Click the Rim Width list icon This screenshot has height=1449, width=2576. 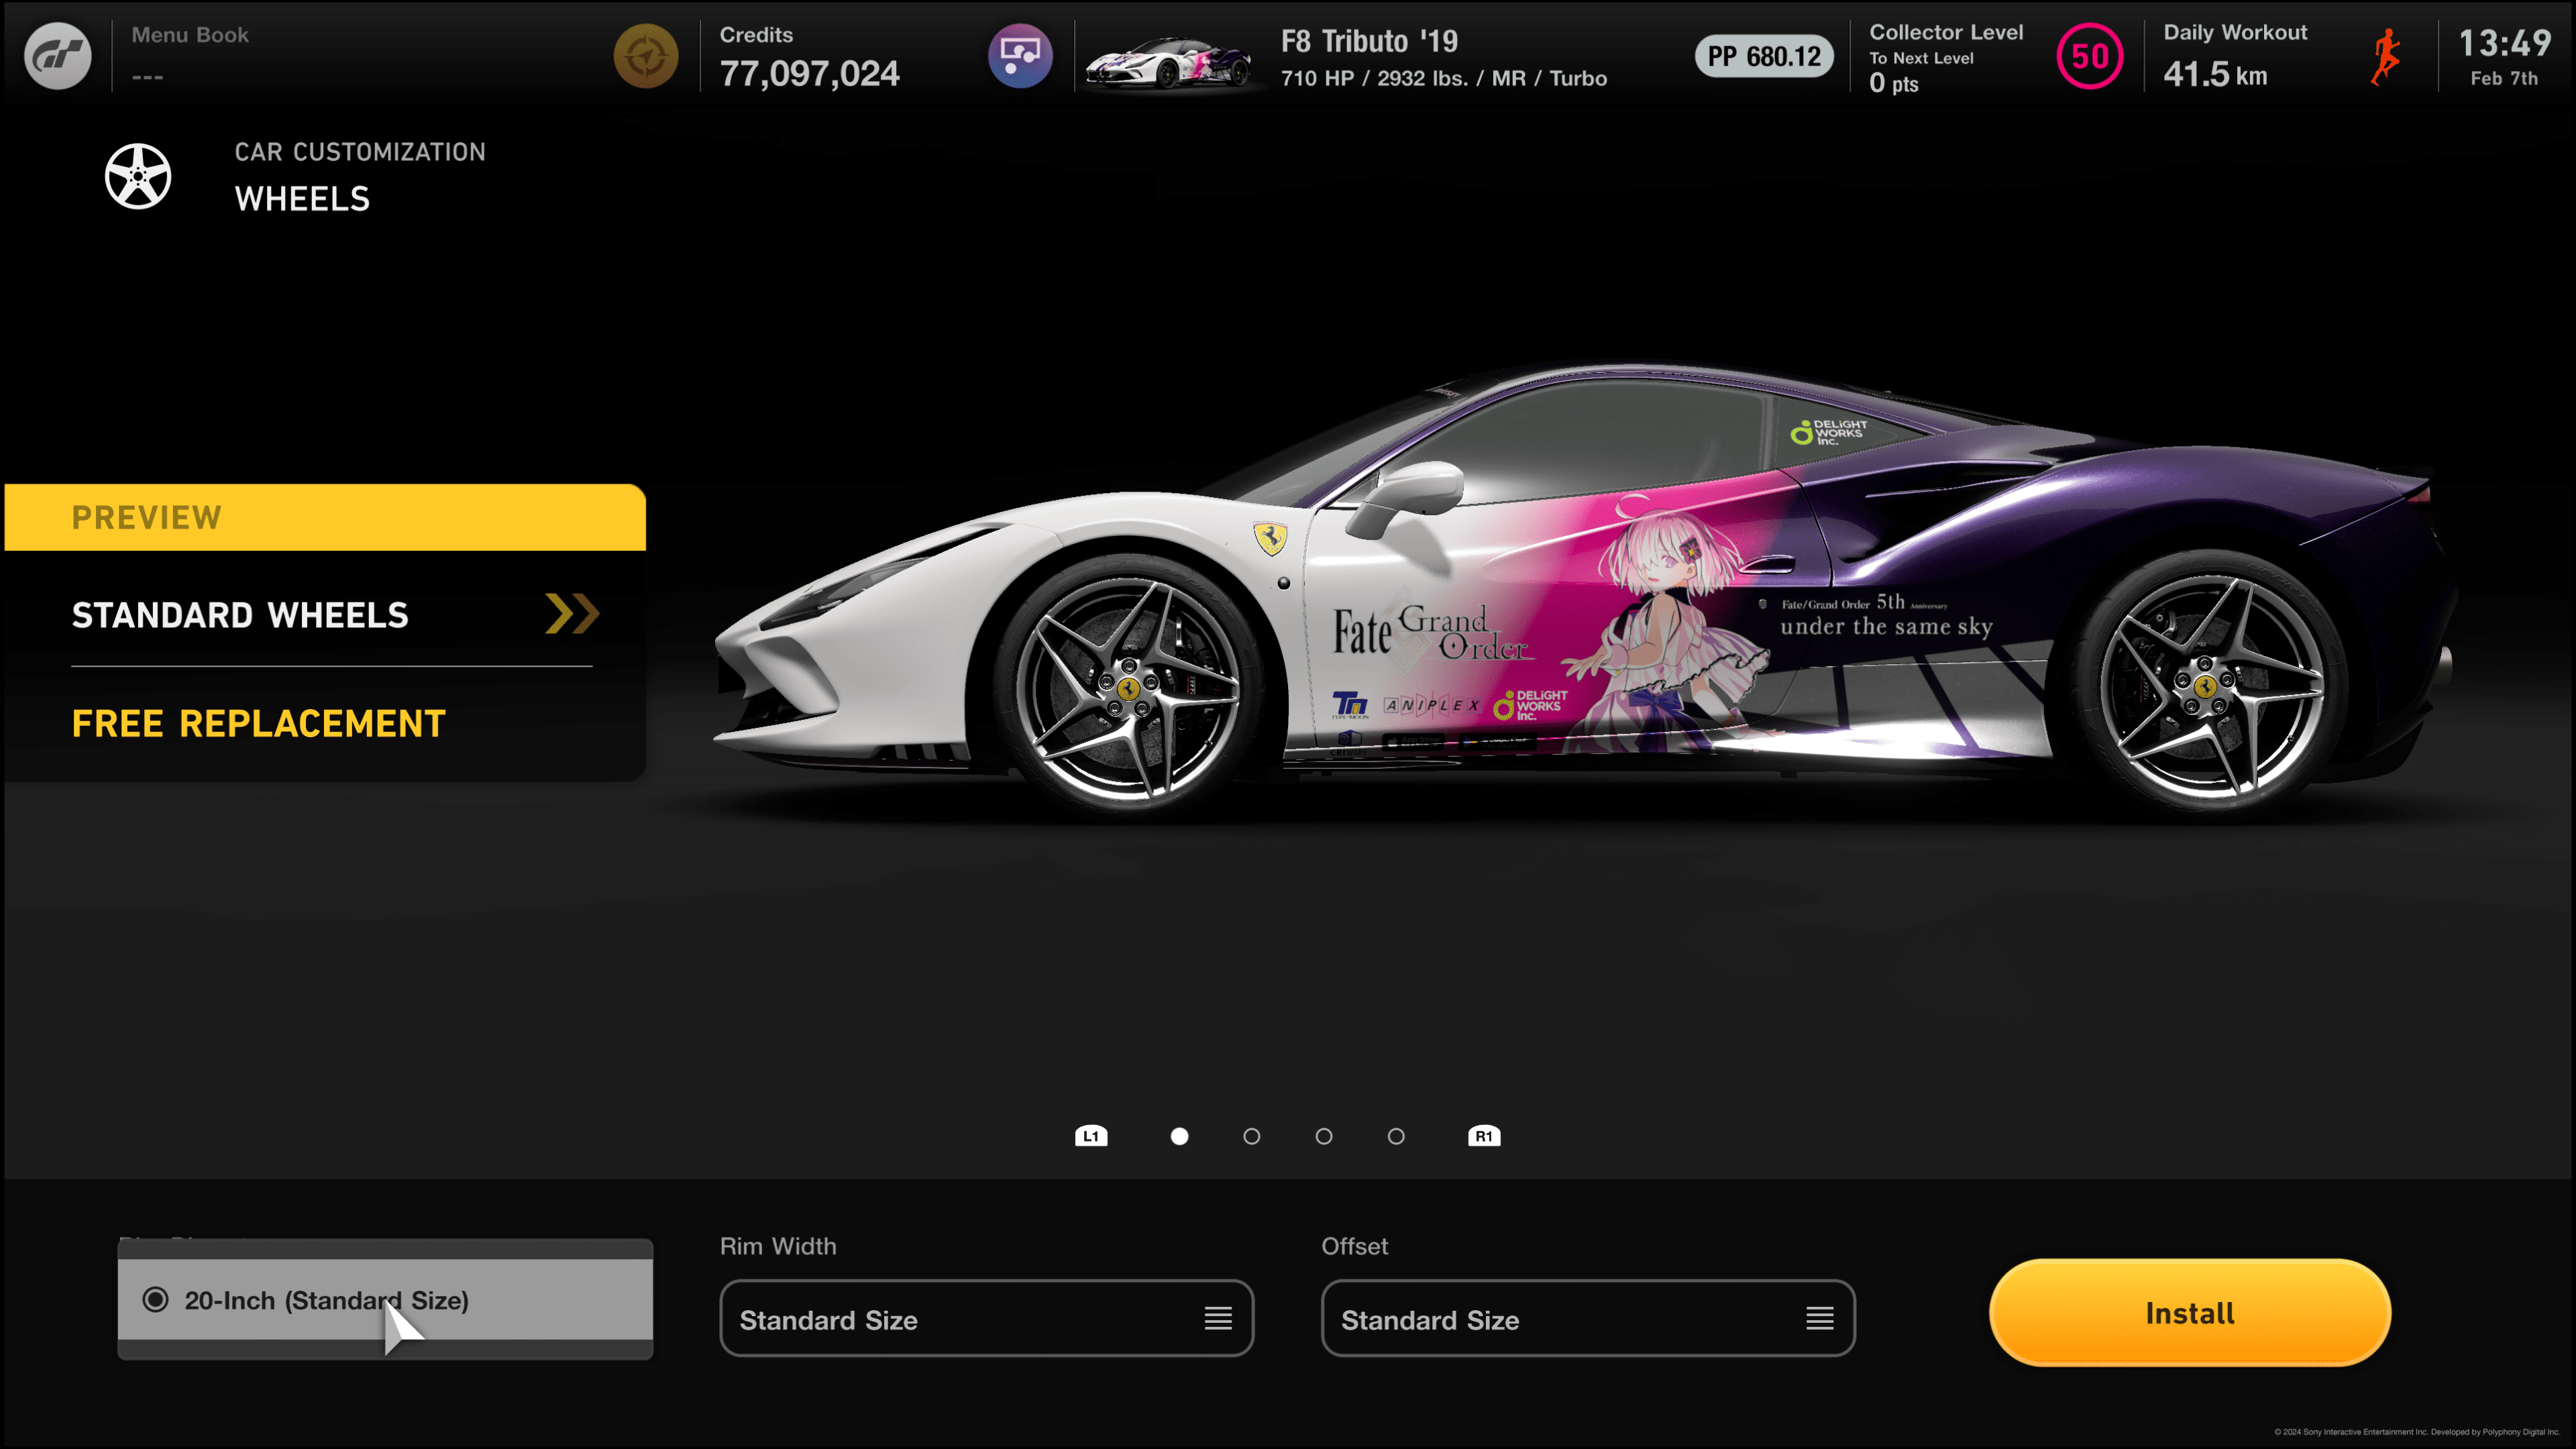tap(1218, 1319)
